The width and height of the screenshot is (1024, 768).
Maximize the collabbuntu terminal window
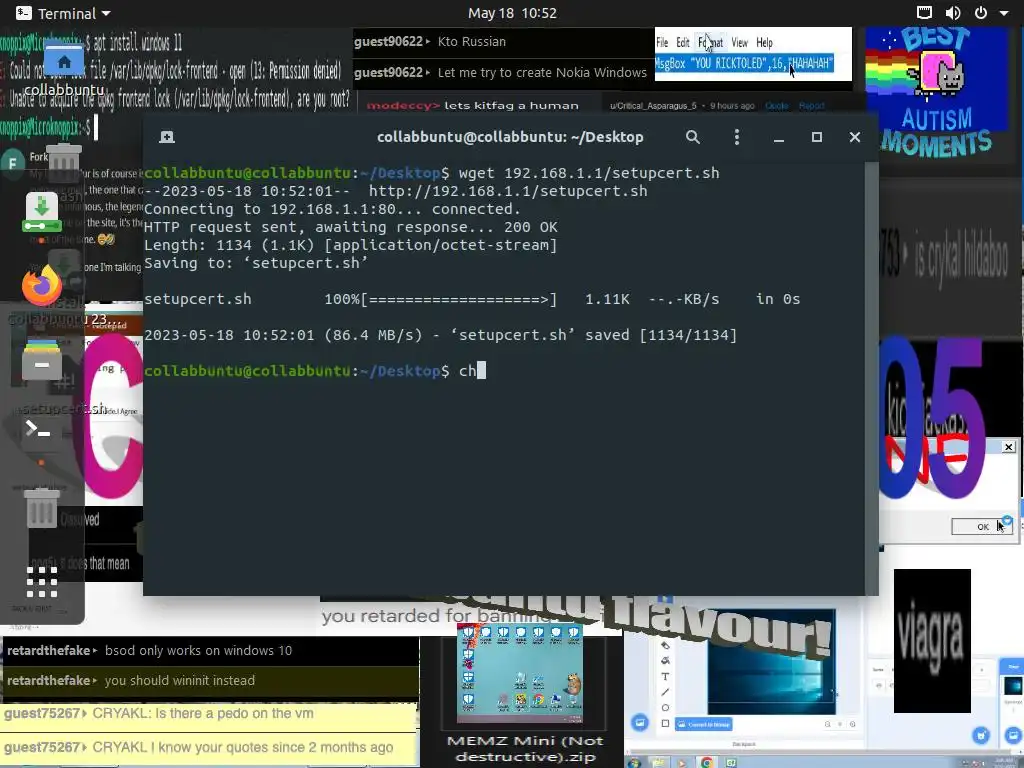pyautogui.click(x=816, y=137)
